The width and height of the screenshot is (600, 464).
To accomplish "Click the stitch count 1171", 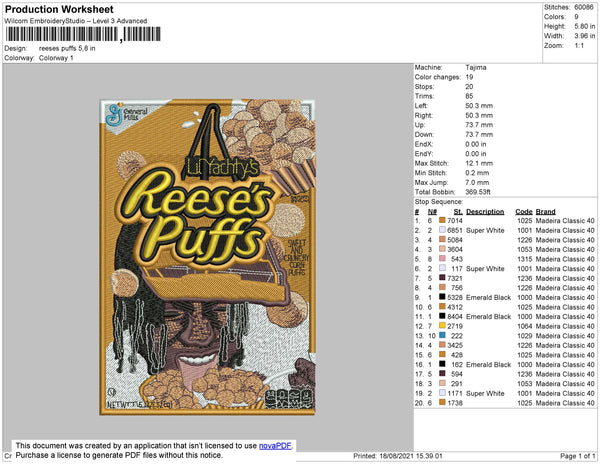I will [455, 393].
